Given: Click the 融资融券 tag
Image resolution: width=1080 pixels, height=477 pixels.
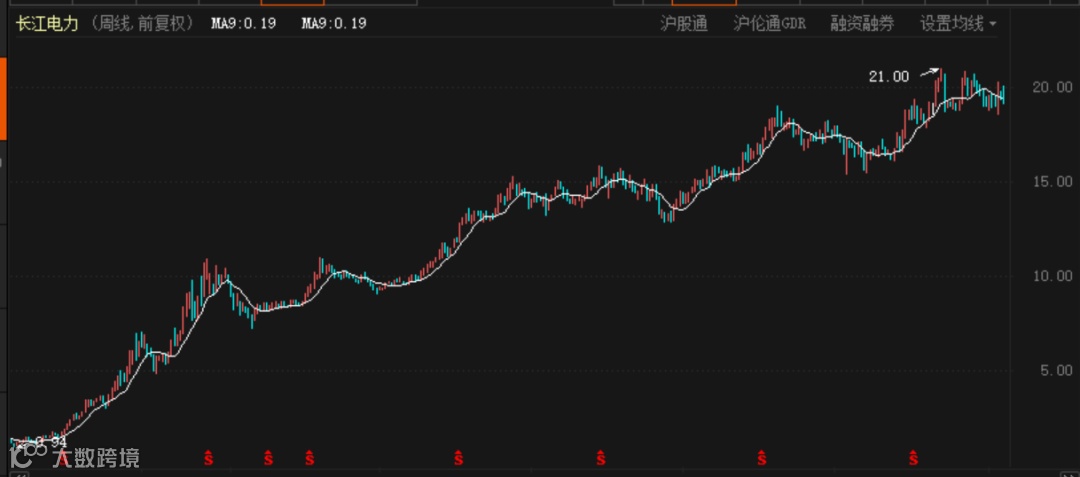Looking at the screenshot, I should point(862,24).
